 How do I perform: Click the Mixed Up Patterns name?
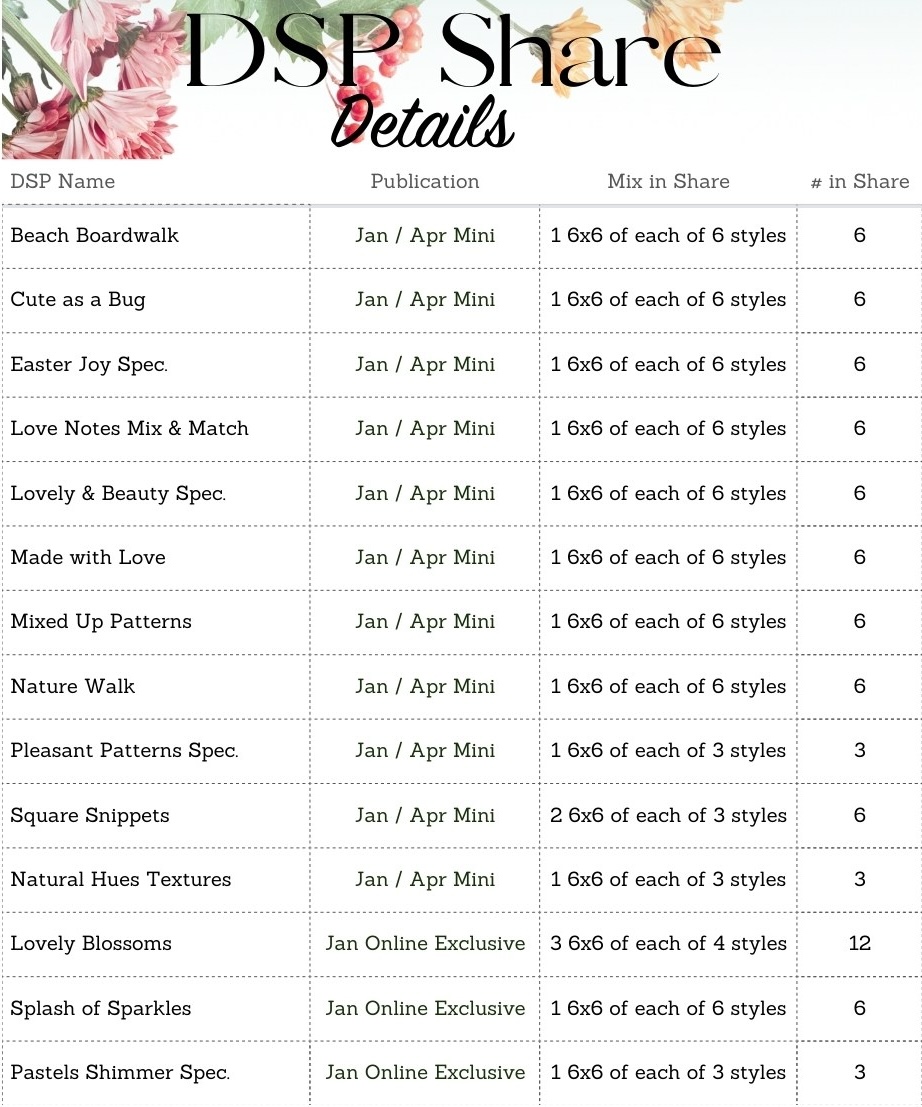coord(101,622)
